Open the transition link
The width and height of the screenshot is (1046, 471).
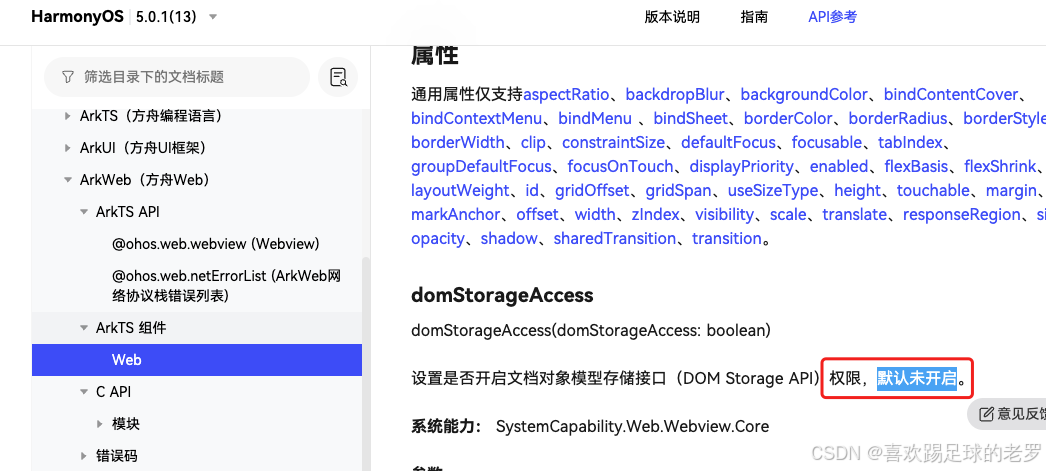[726, 238]
